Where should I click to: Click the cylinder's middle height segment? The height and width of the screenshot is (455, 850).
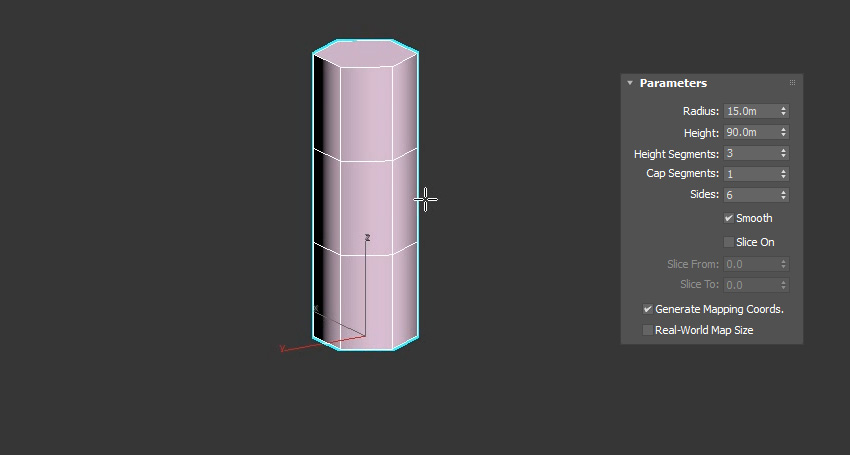click(365, 200)
